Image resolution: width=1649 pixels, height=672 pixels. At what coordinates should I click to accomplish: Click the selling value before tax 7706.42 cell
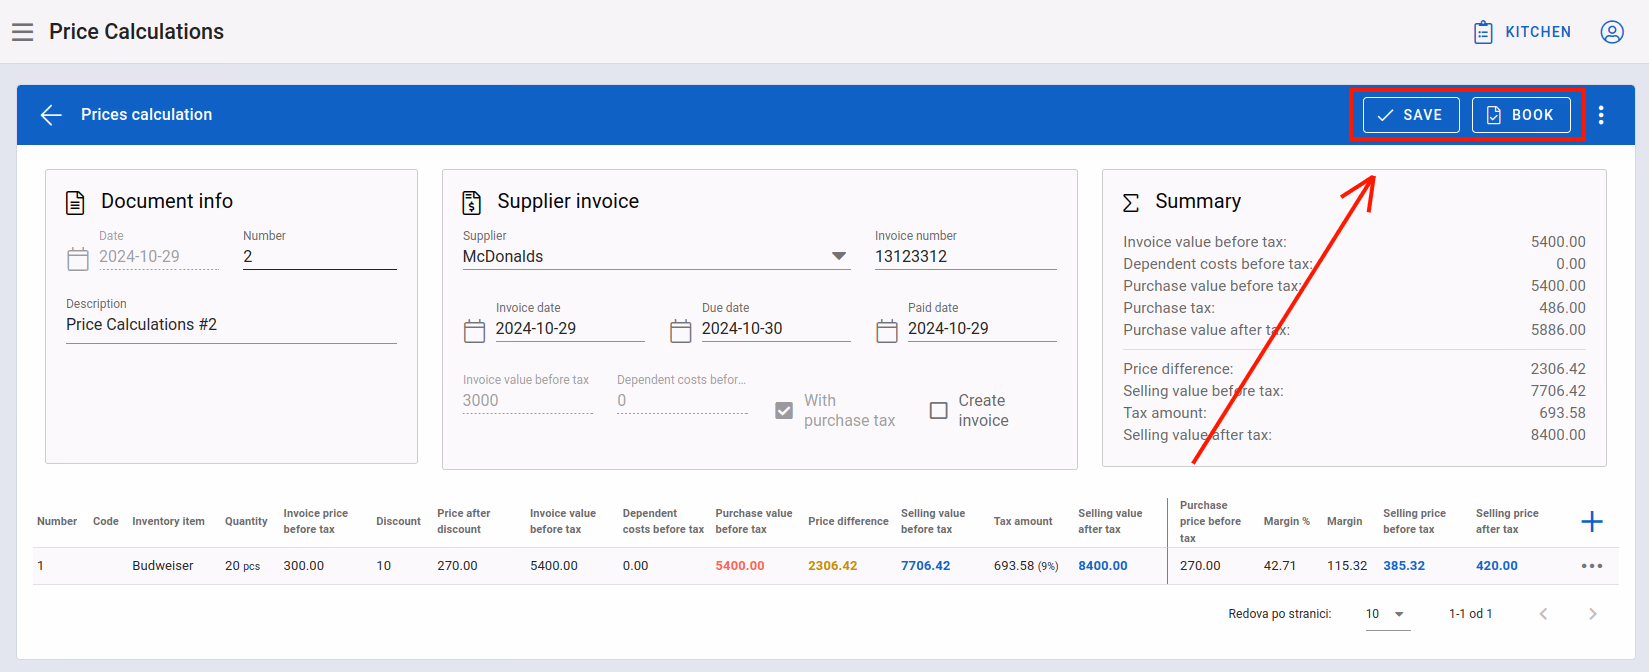926,566
